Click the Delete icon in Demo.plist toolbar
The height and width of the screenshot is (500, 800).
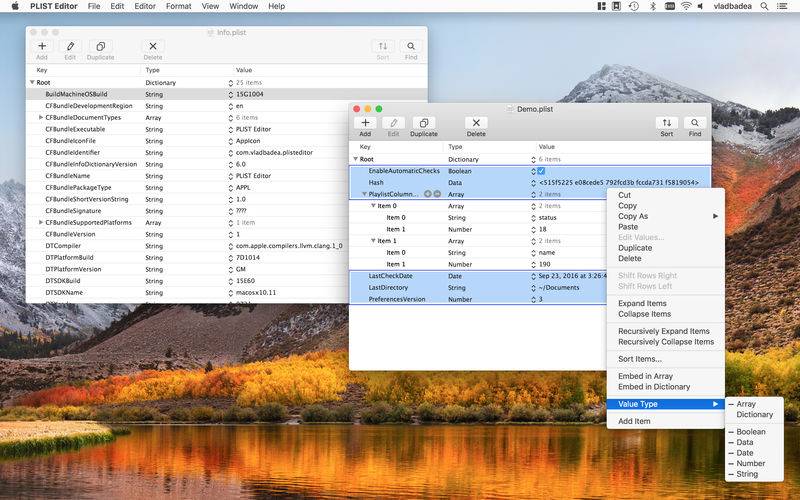tap(476, 123)
